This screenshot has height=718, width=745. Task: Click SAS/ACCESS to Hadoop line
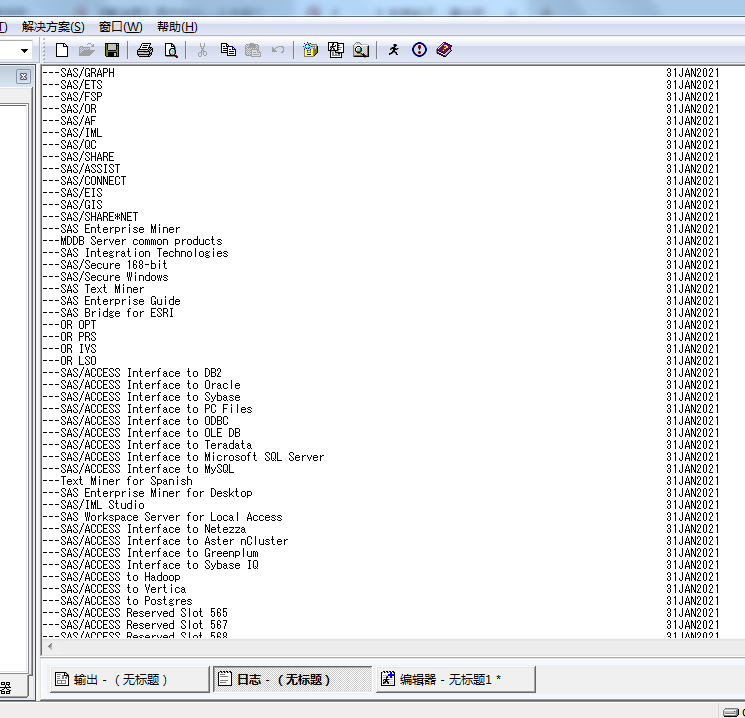point(111,577)
